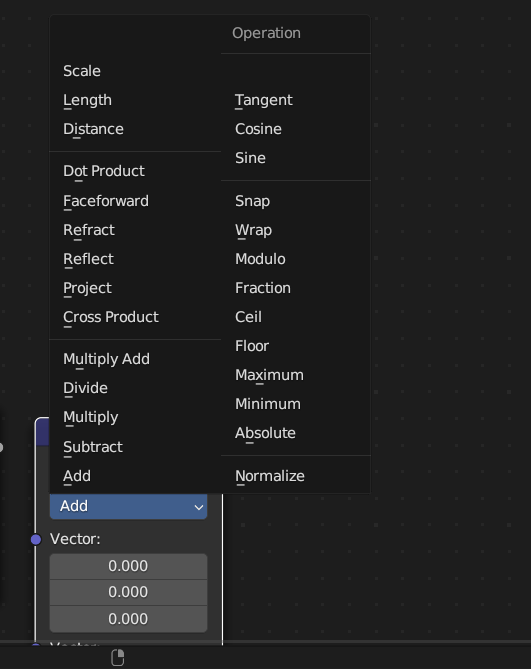Pick Fraction operation
Image resolution: width=531 pixels, height=669 pixels.
tap(296, 288)
